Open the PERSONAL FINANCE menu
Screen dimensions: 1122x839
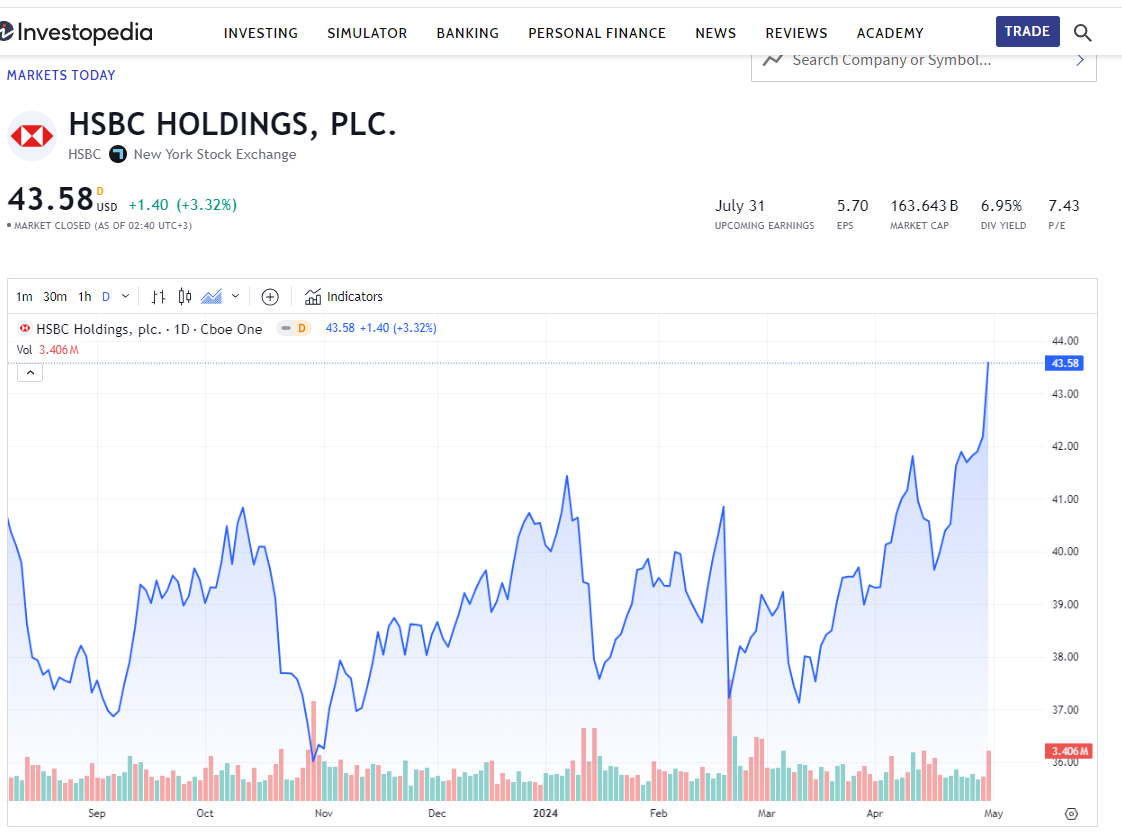click(x=597, y=33)
